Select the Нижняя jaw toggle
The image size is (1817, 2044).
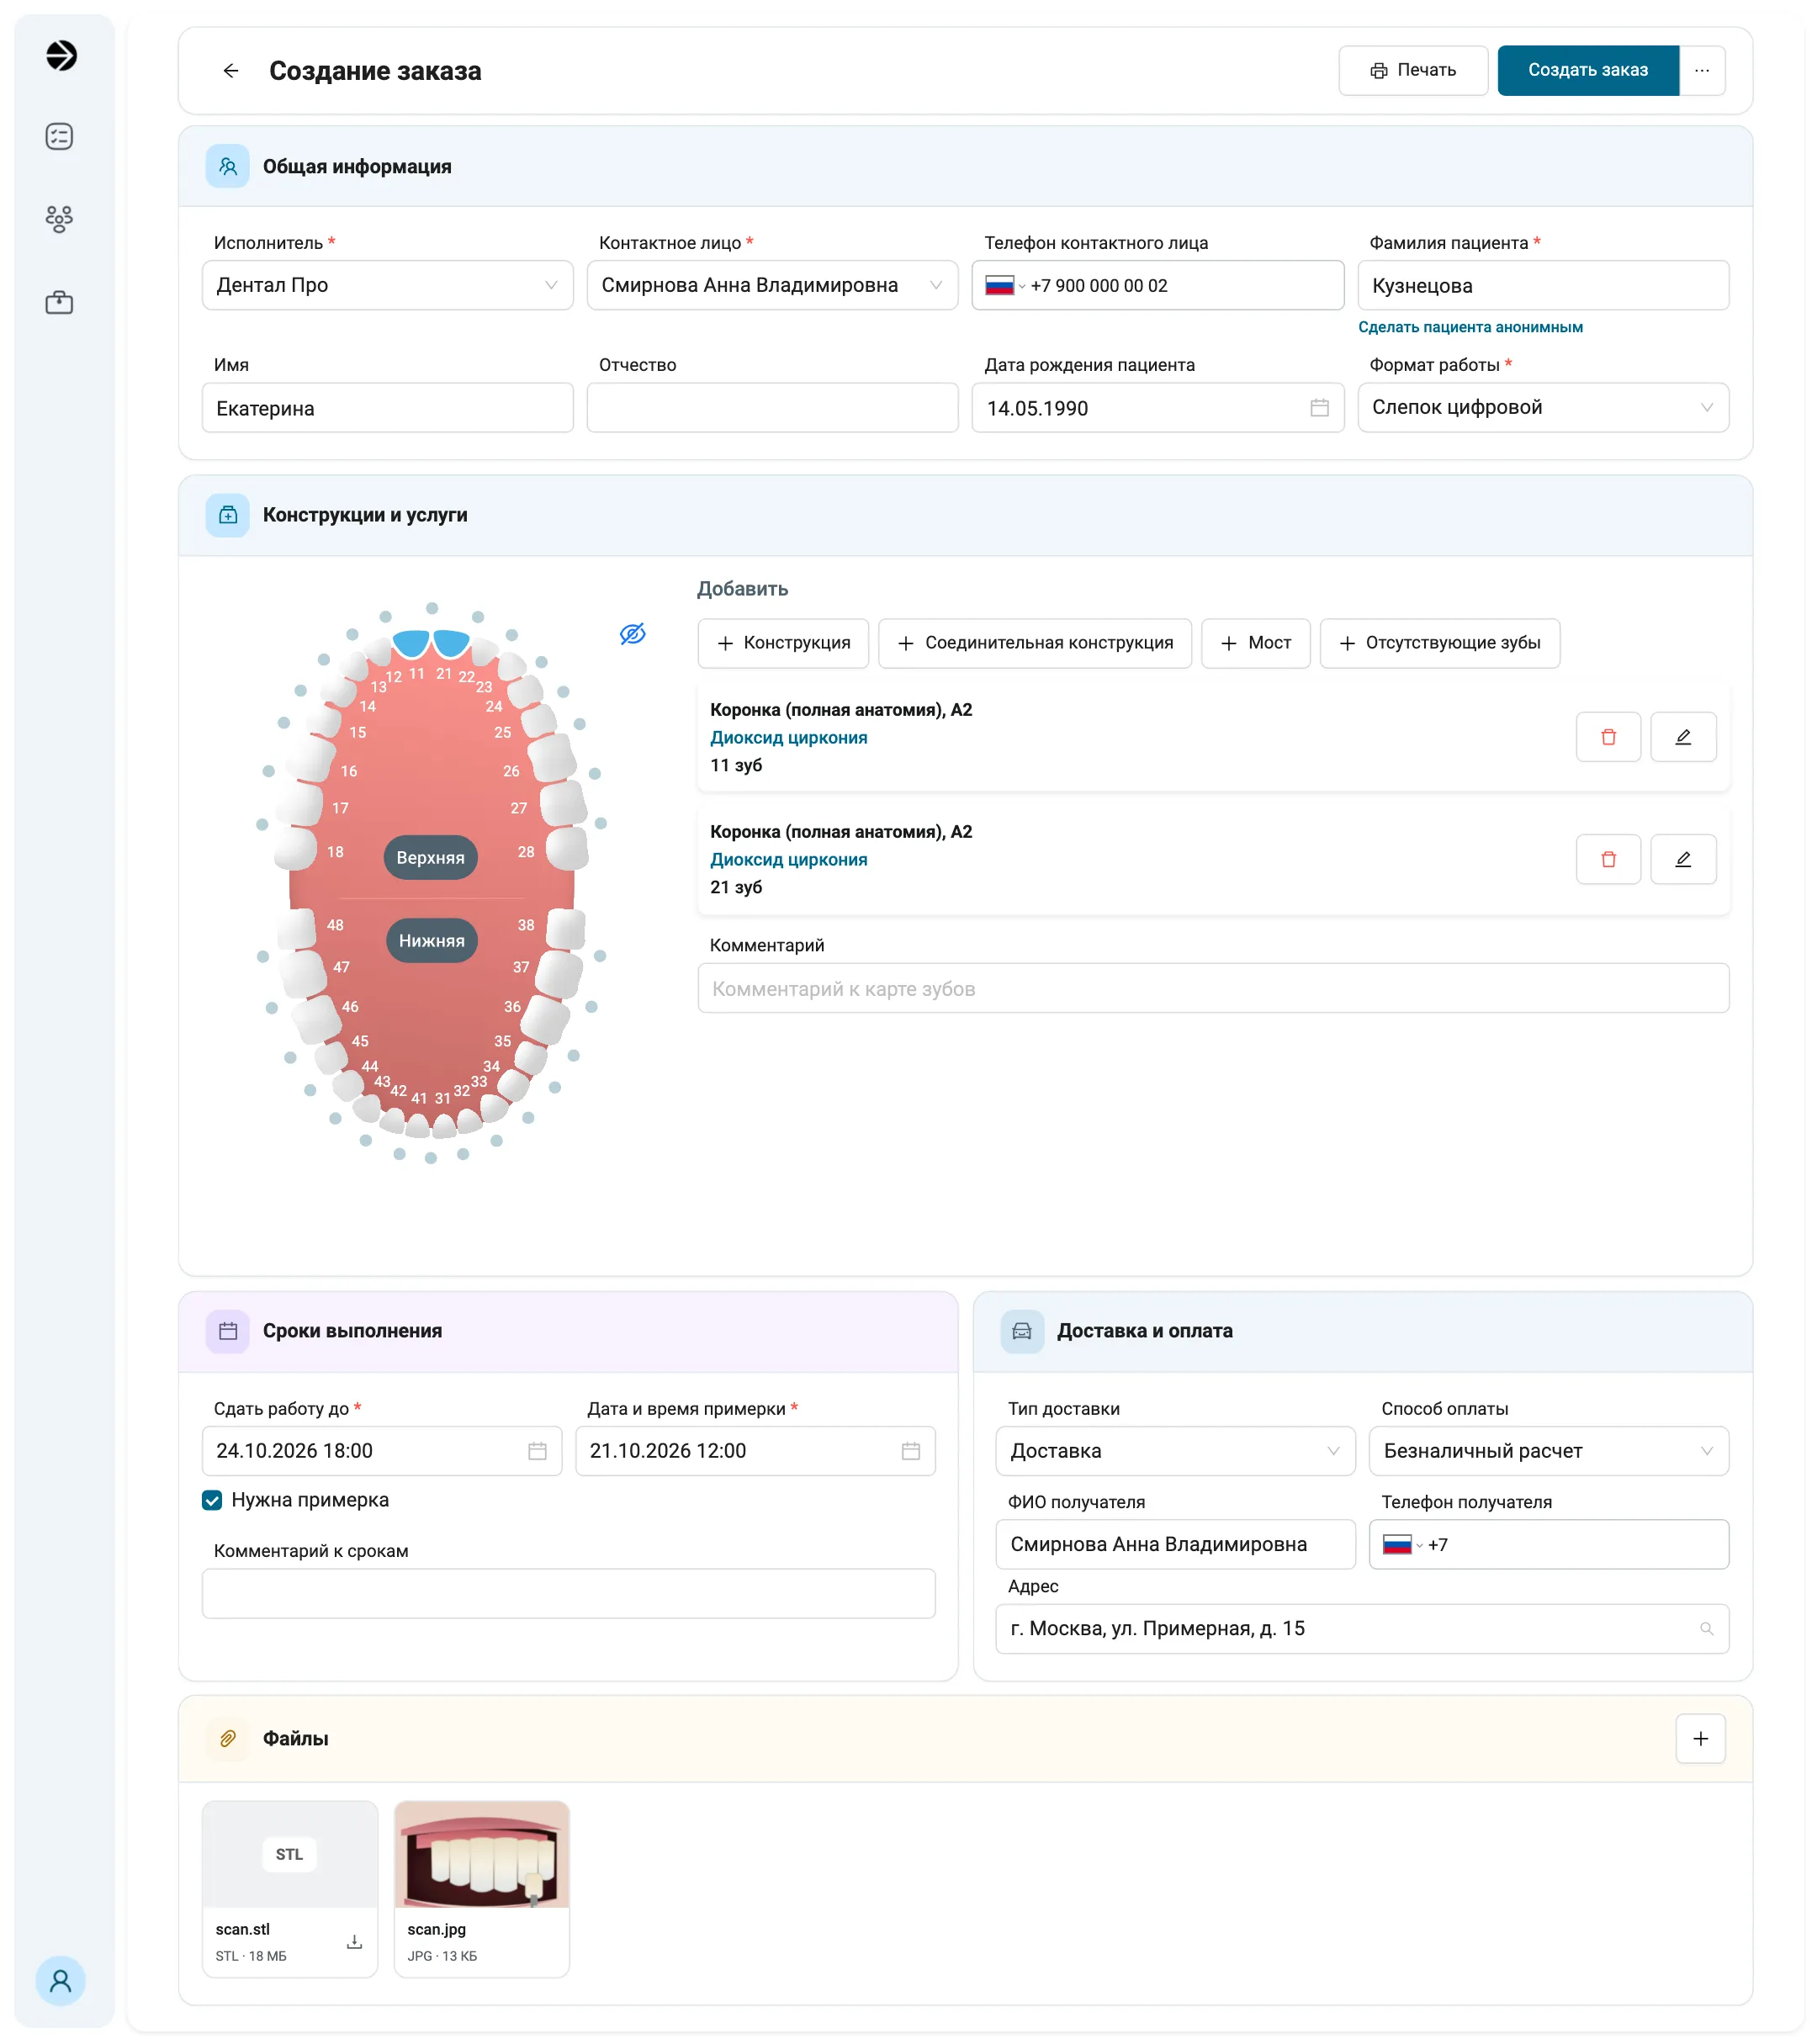point(432,940)
